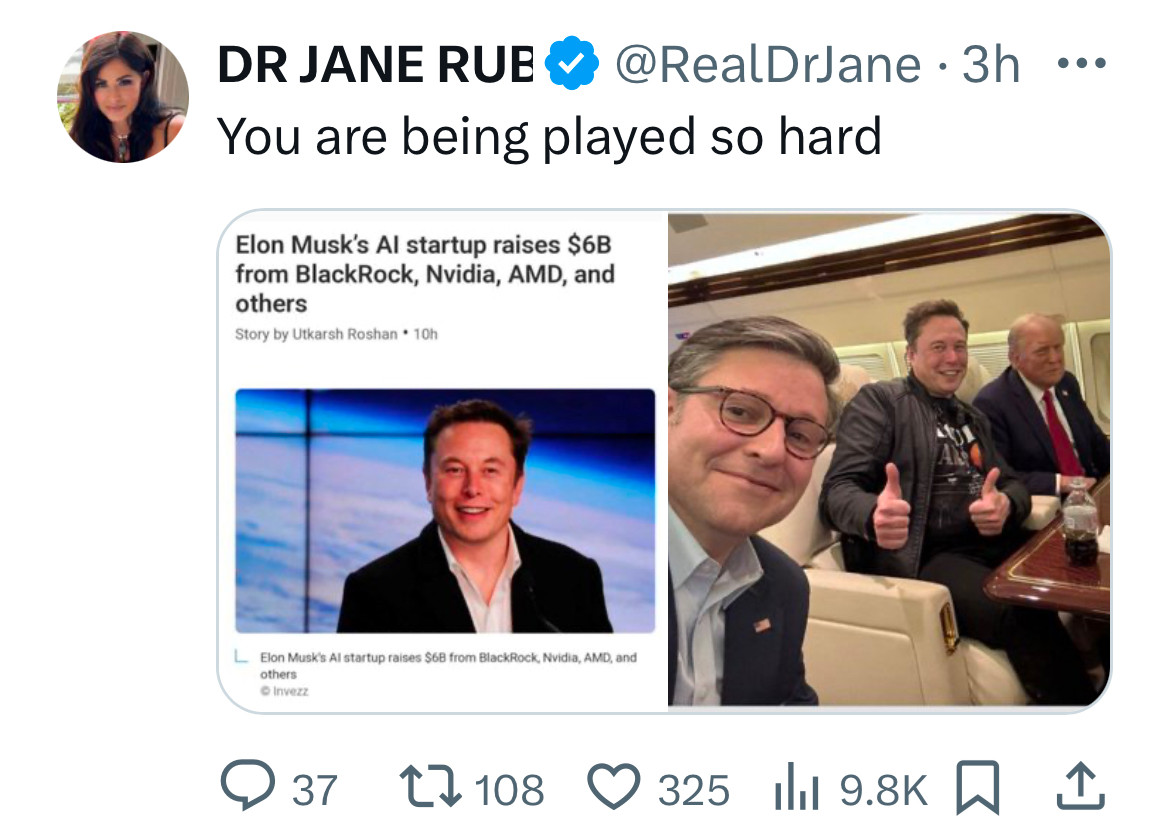This screenshot has width=1170, height=833.
Task: Click the "Story by Utkarsh Roshan" byline
Action: point(316,334)
